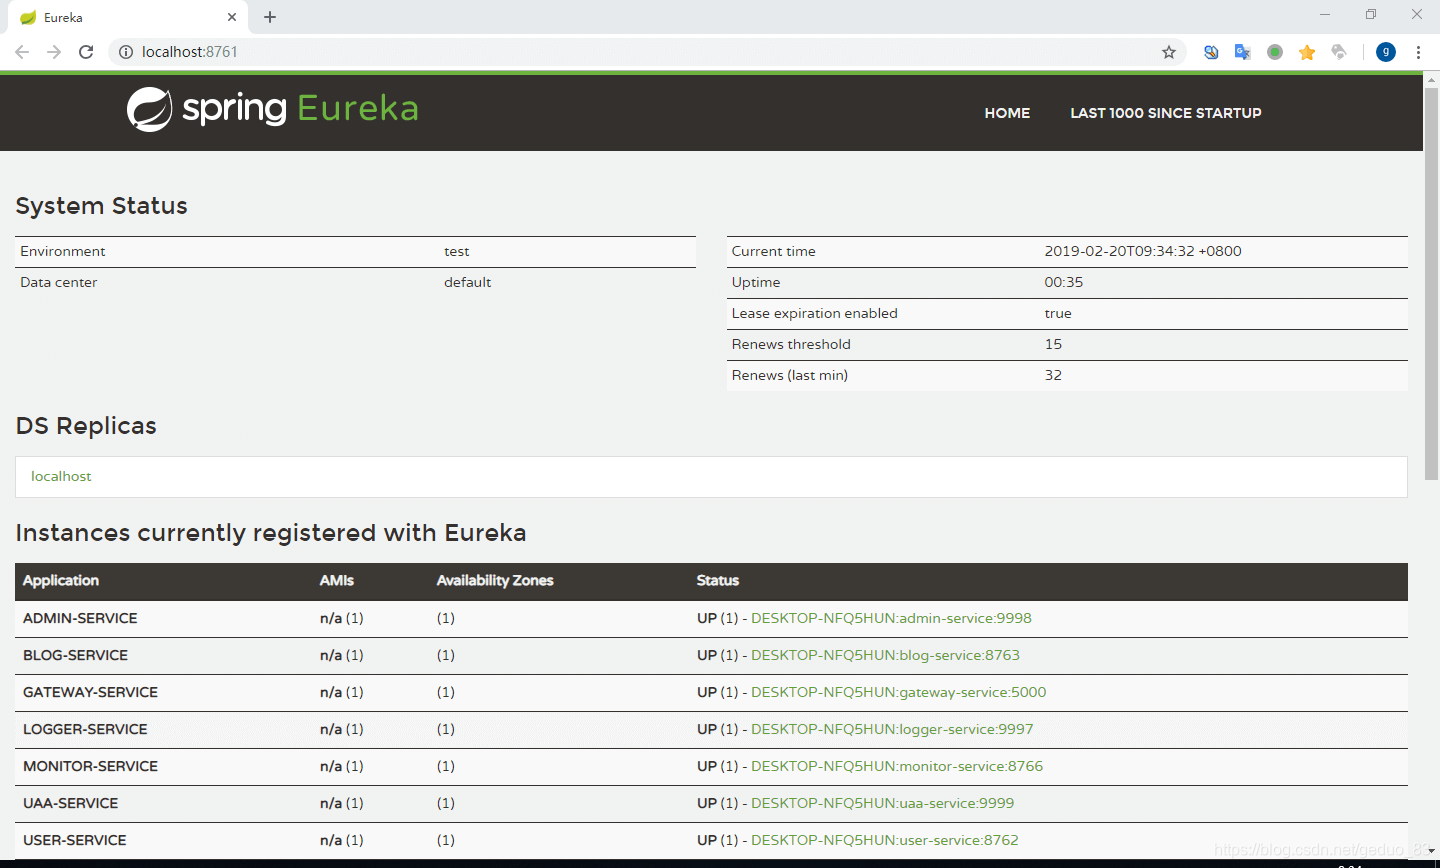Click the Renews threshold label
This screenshot has width=1440, height=868.
pyautogui.click(x=791, y=344)
